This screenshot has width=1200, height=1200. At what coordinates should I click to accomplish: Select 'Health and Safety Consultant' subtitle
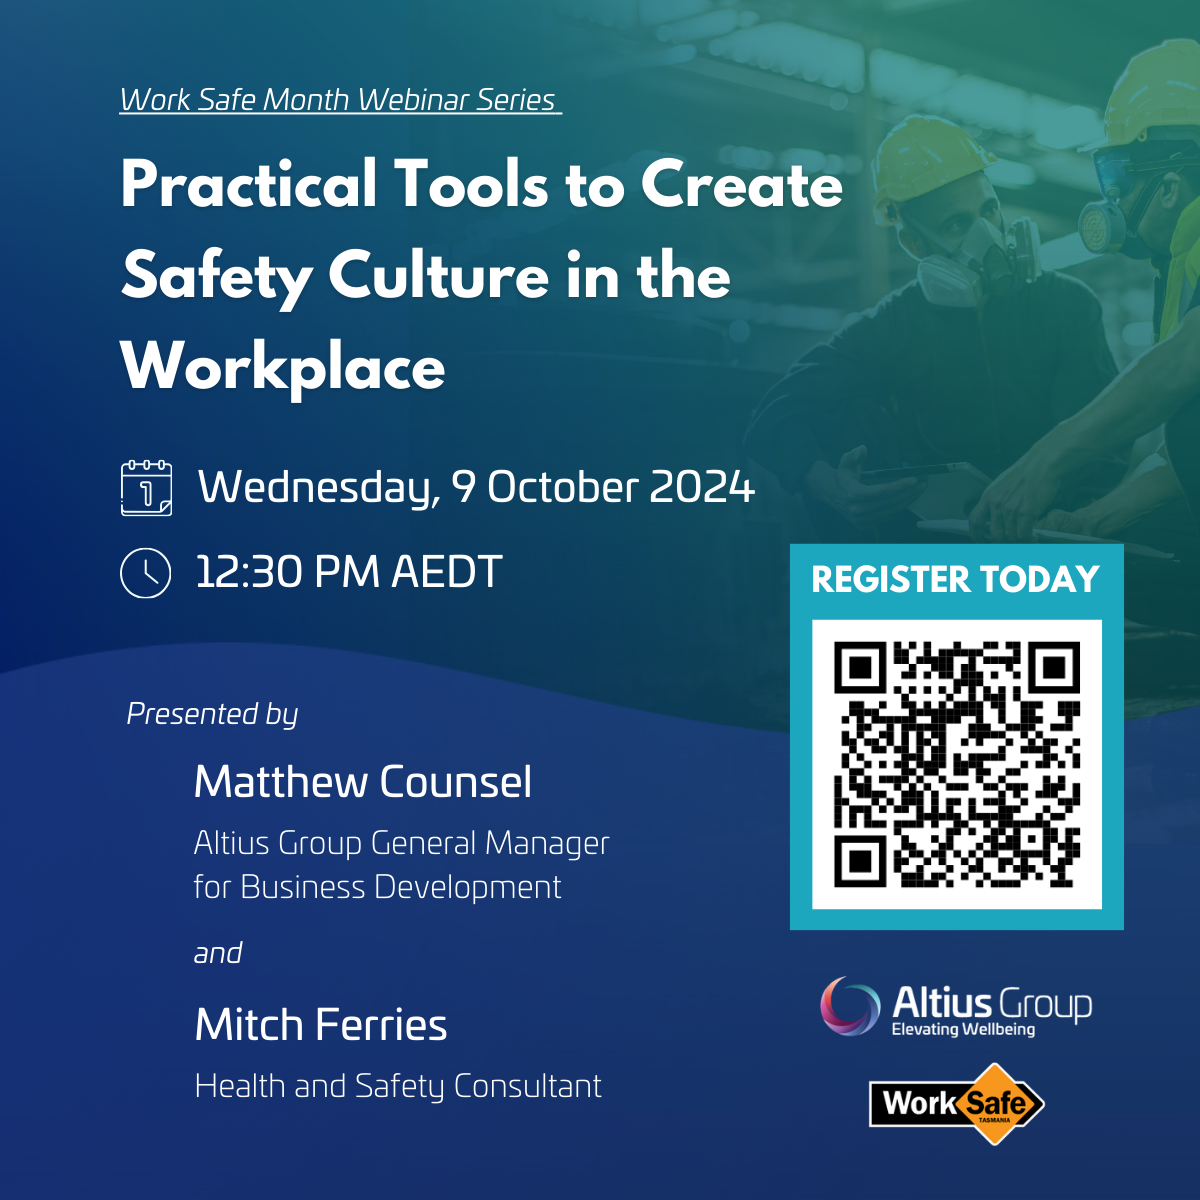click(398, 1086)
